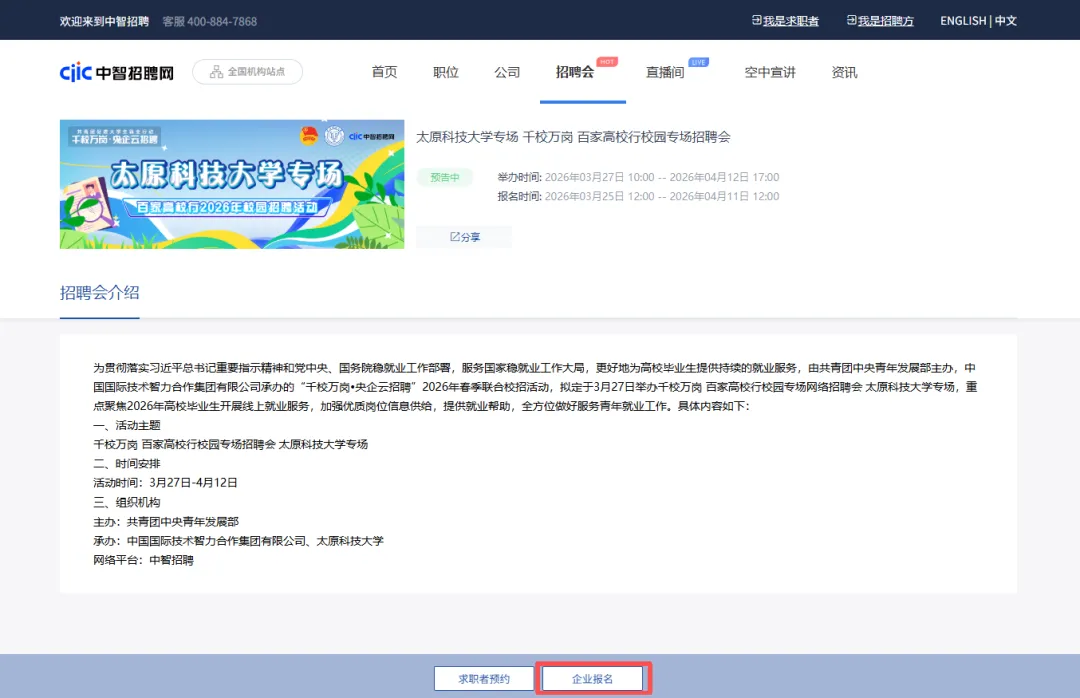The height and width of the screenshot is (698, 1080).
Task: Switch language via ENGLISH link
Action: (x=963, y=21)
